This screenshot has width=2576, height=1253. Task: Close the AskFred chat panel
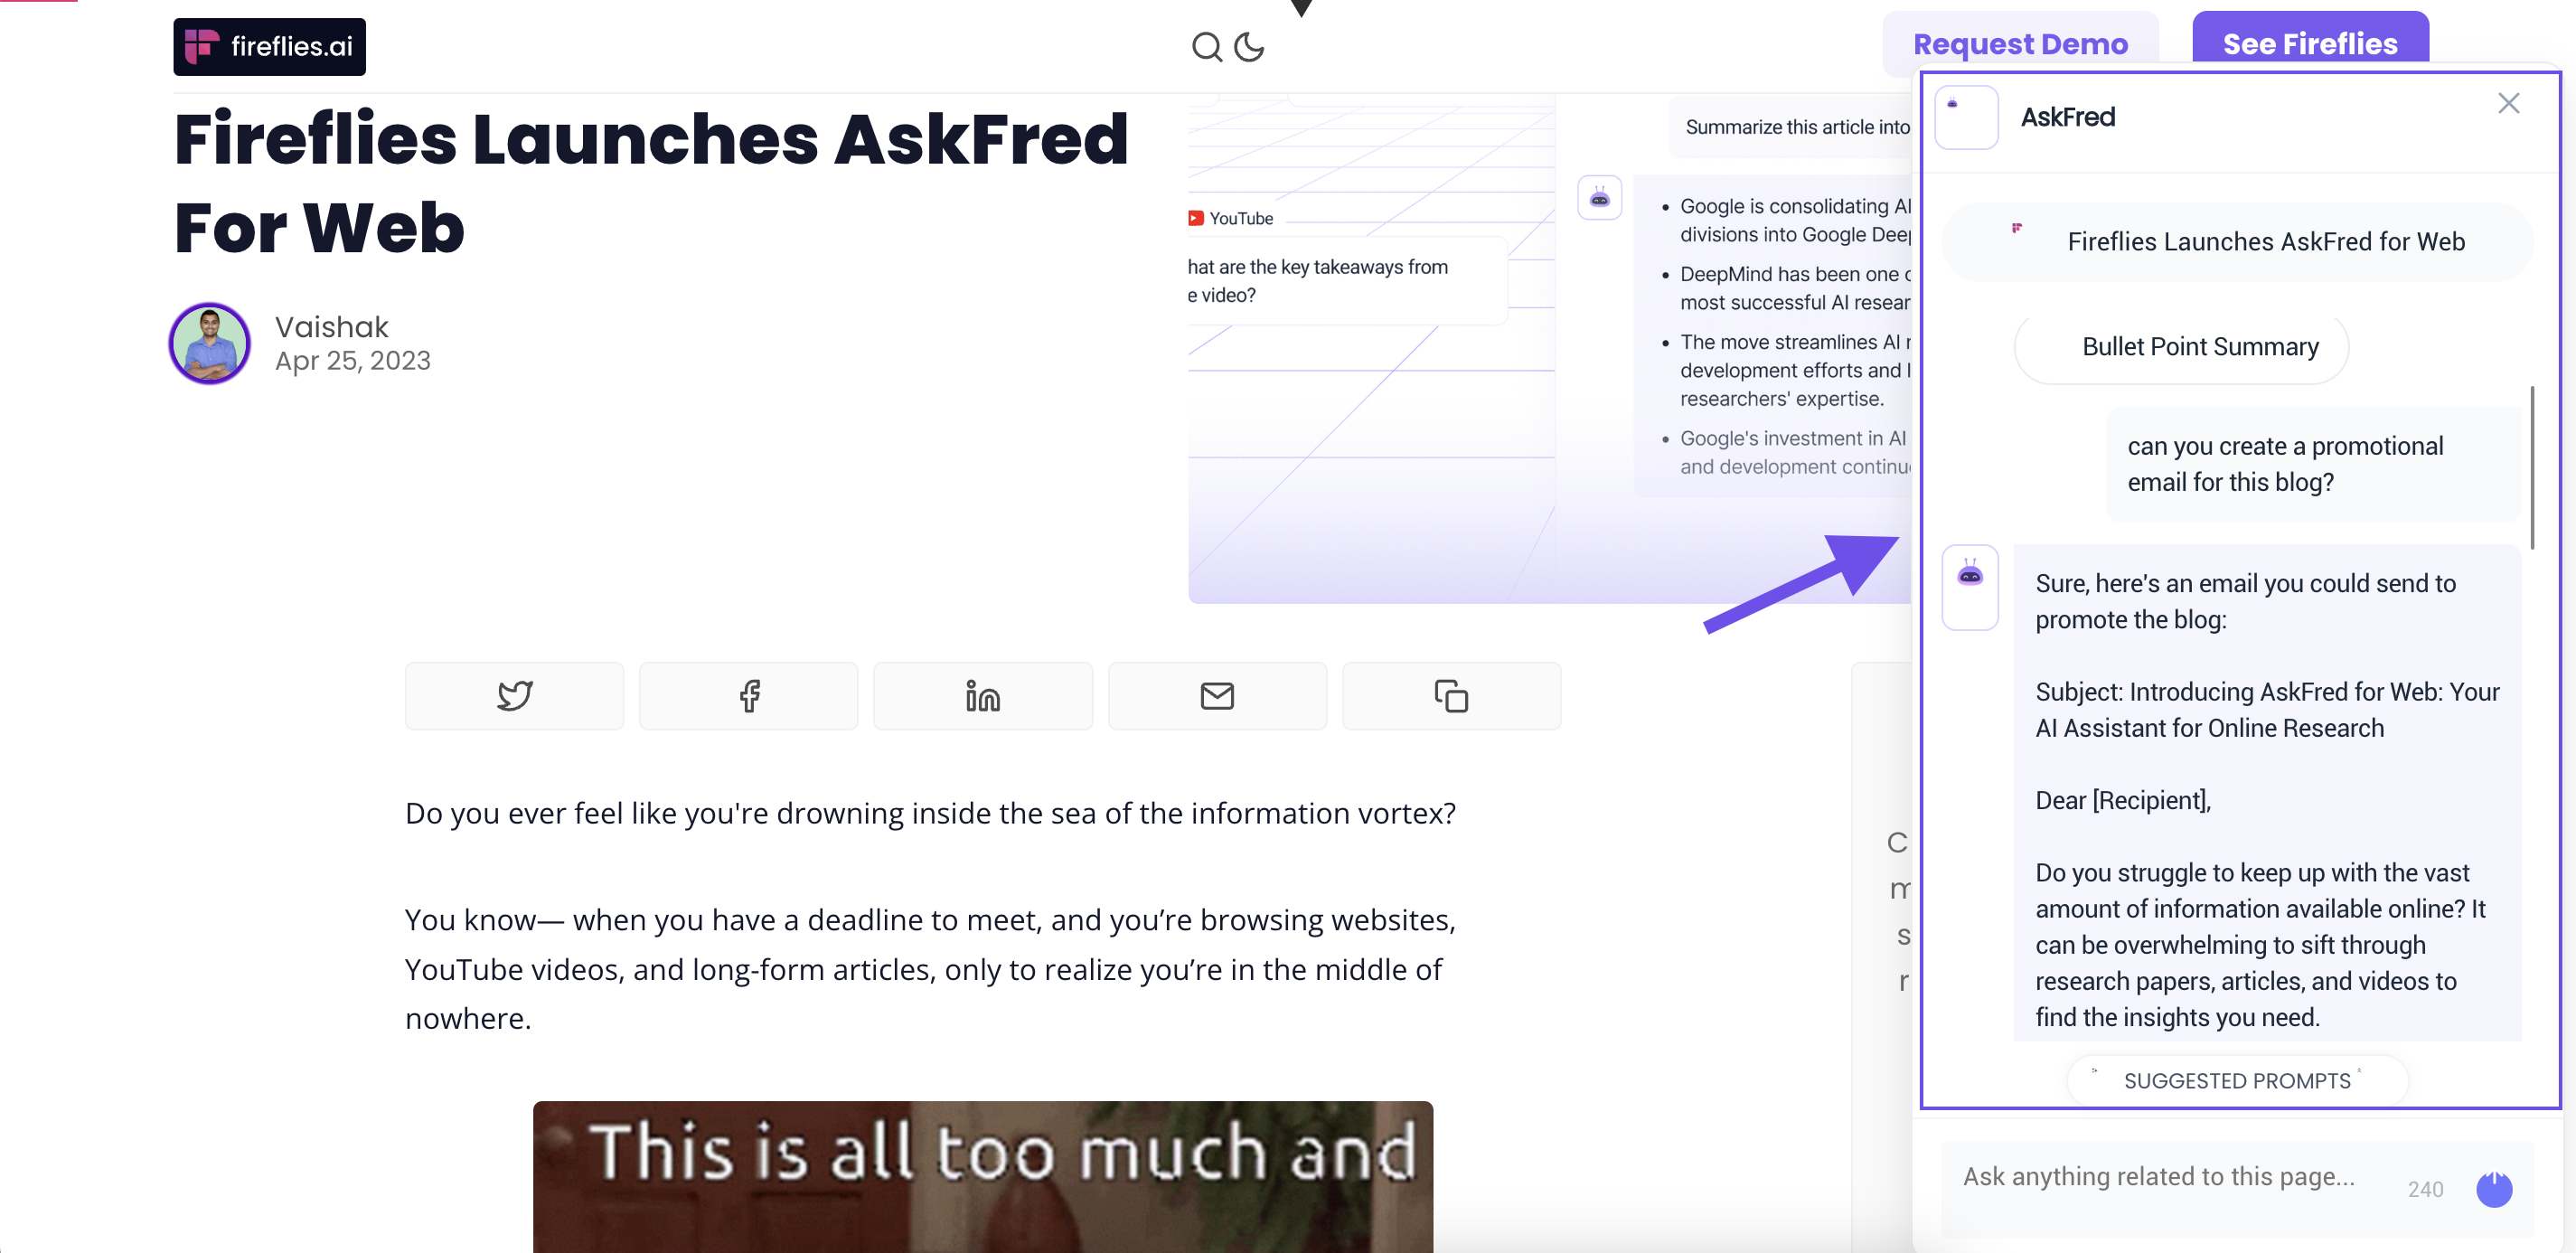click(x=2508, y=103)
